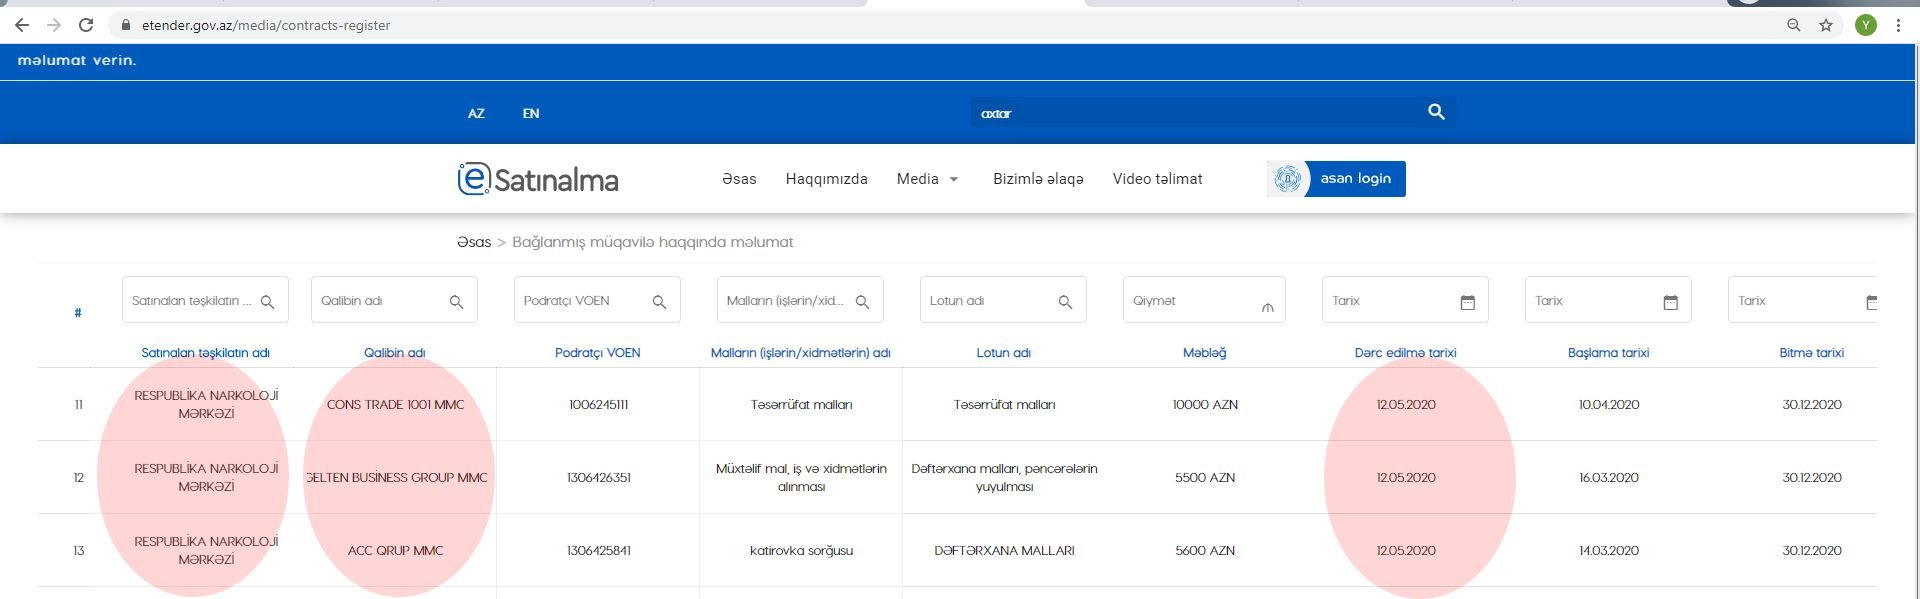Select the GELTEN BUSİNESS GROUP MMC cell
The width and height of the screenshot is (1920, 599).
click(x=396, y=478)
